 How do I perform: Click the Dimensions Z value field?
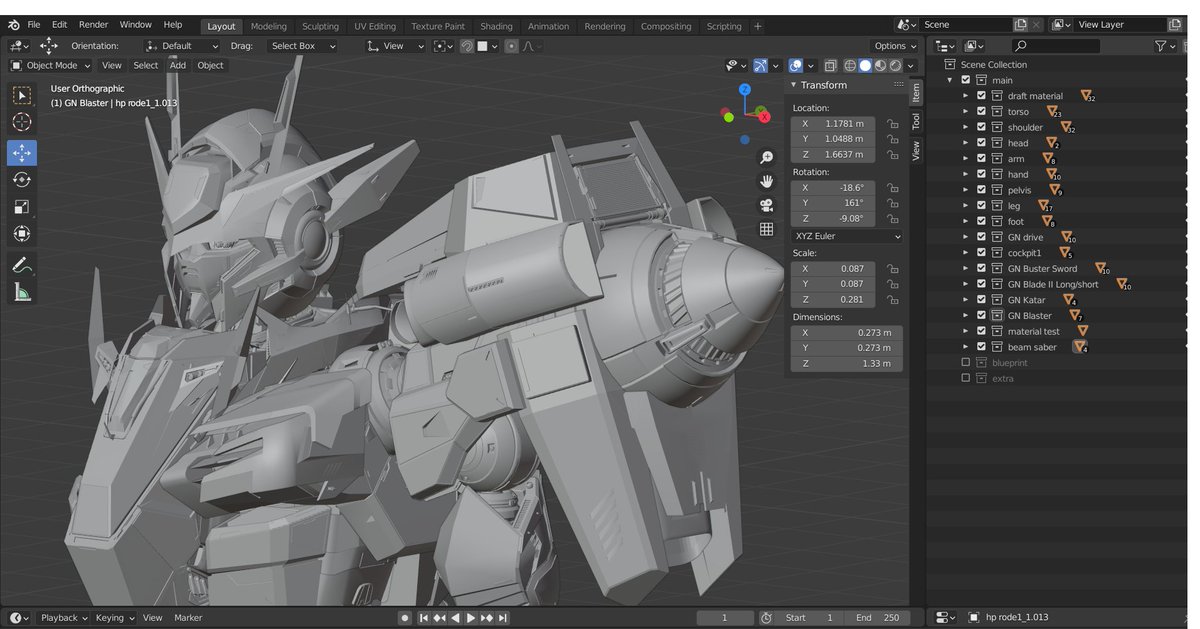(x=847, y=363)
